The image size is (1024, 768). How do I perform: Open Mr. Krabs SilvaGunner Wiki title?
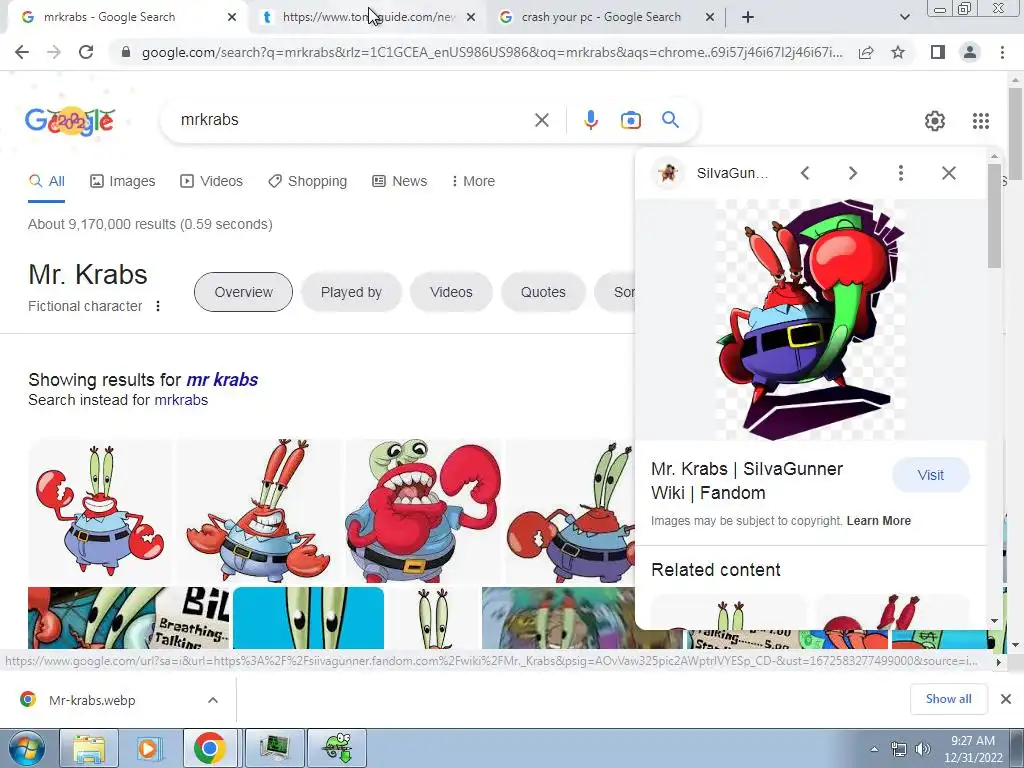(x=746, y=481)
